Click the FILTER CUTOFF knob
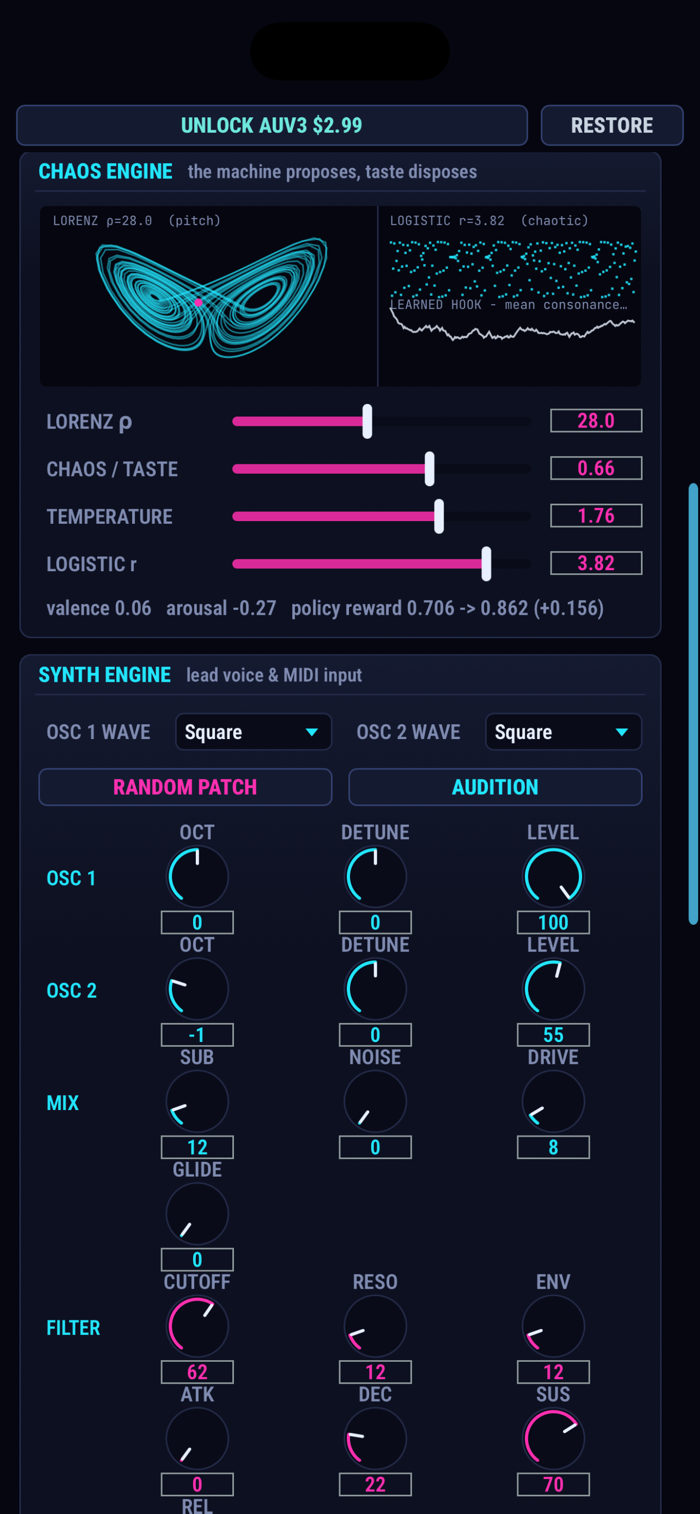This screenshot has width=700, height=1514. tap(197, 1327)
